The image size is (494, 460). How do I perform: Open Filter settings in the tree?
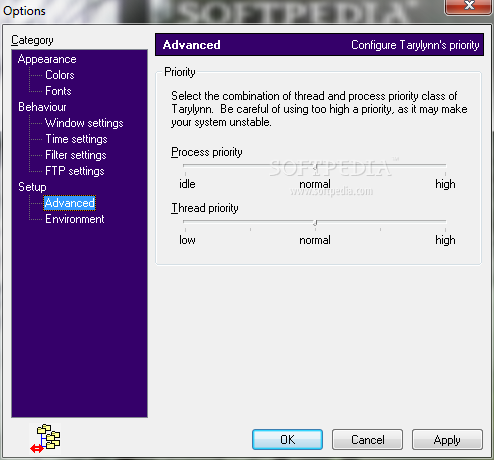click(x=76, y=155)
